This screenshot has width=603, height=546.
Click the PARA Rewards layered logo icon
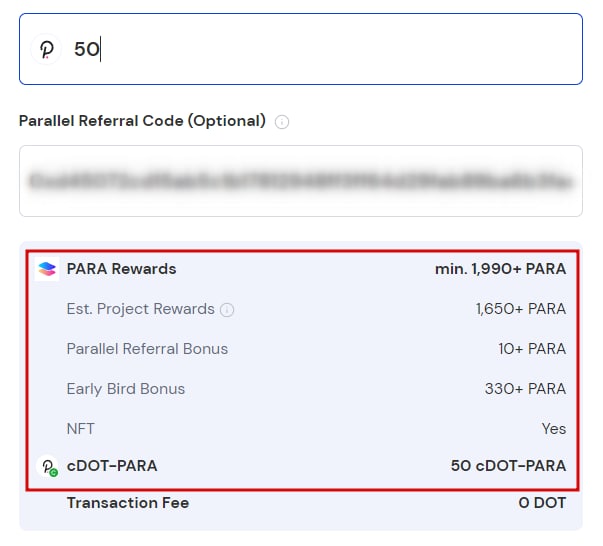tap(47, 269)
